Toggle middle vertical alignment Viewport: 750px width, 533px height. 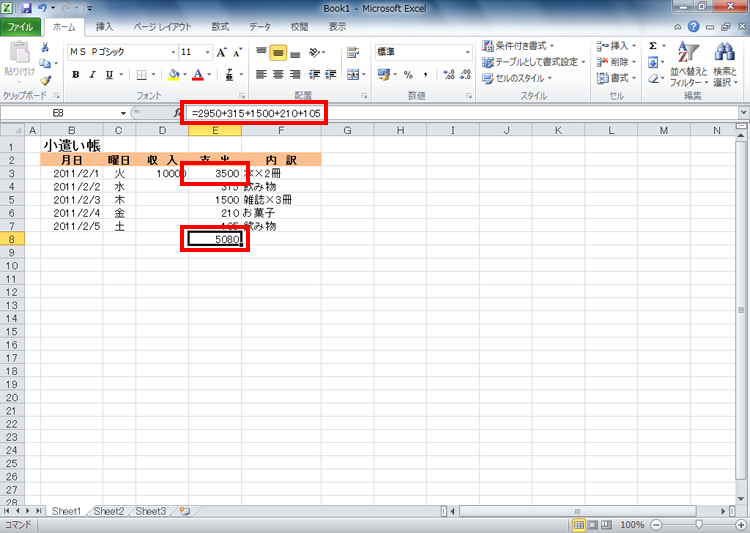[x=278, y=52]
